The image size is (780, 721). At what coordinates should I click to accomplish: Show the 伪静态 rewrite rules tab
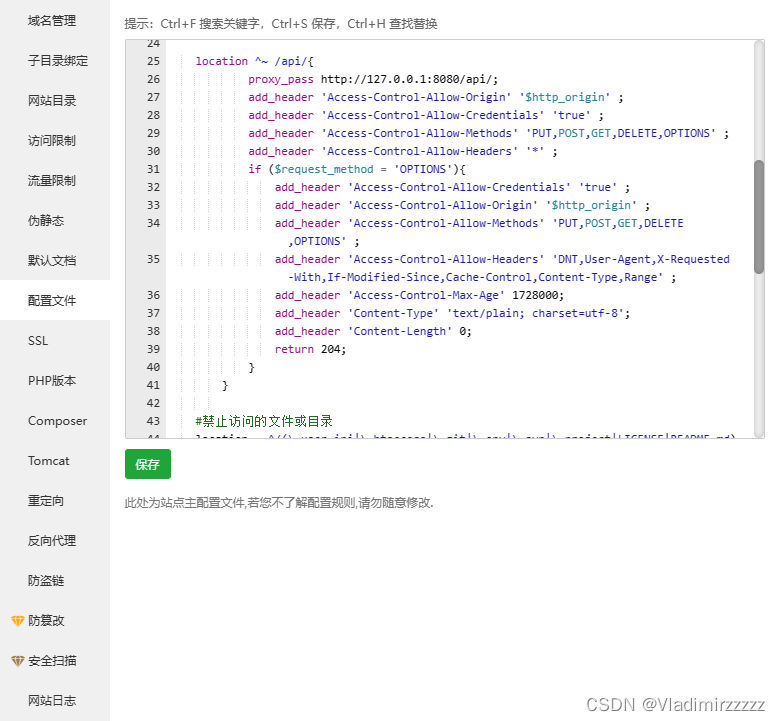pos(46,220)
